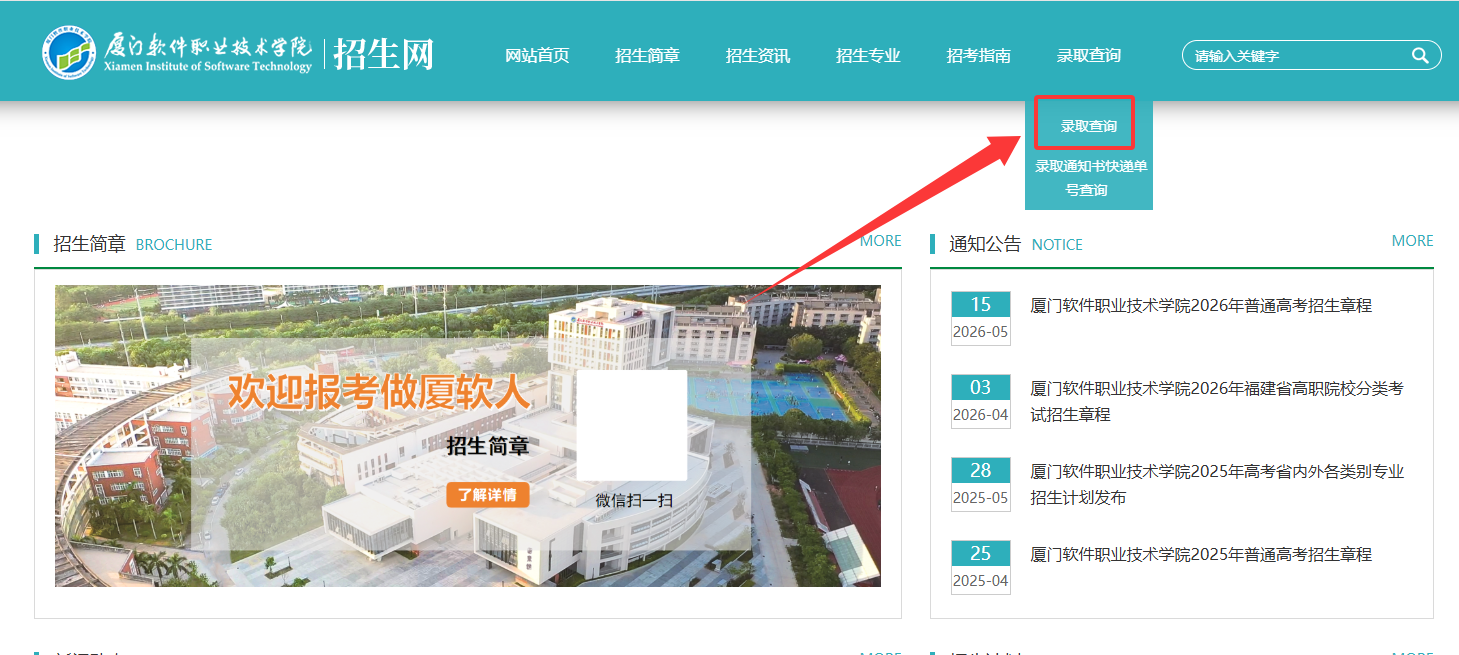
Task: Open 2026年福建省高职院校分类考试招生章程 notice
Action: point(1217,401)
